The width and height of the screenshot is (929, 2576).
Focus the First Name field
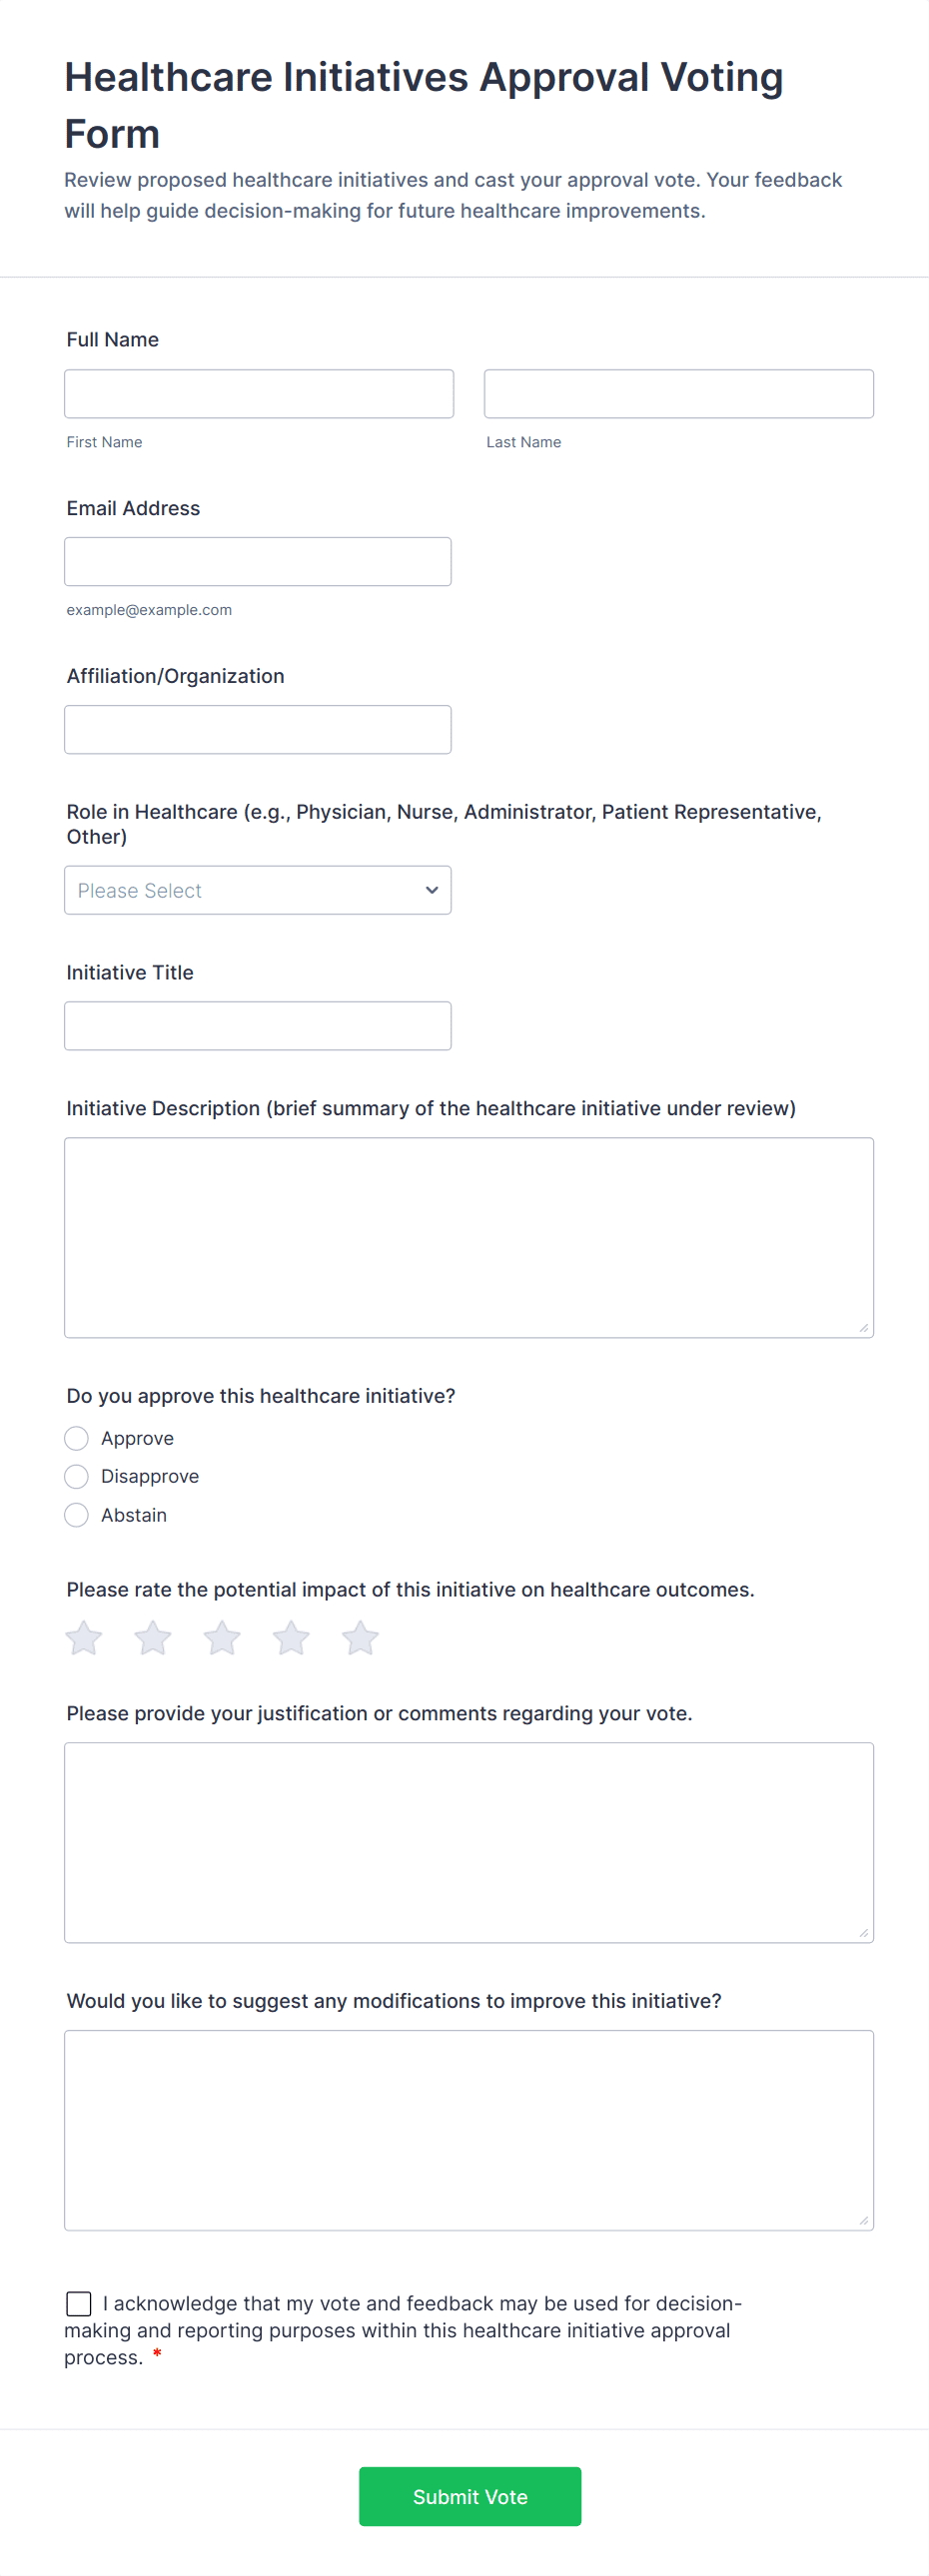click(259, 394)
